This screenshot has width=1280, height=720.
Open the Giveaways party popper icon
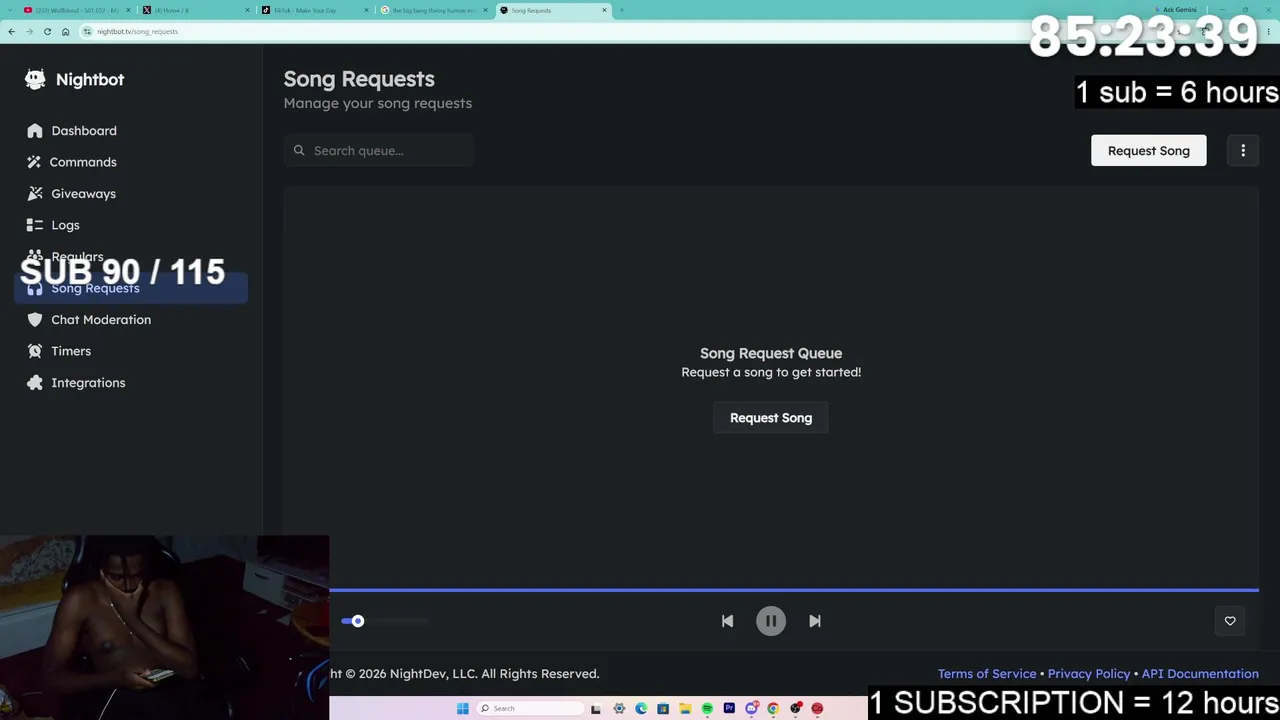(x=35, y=194)
